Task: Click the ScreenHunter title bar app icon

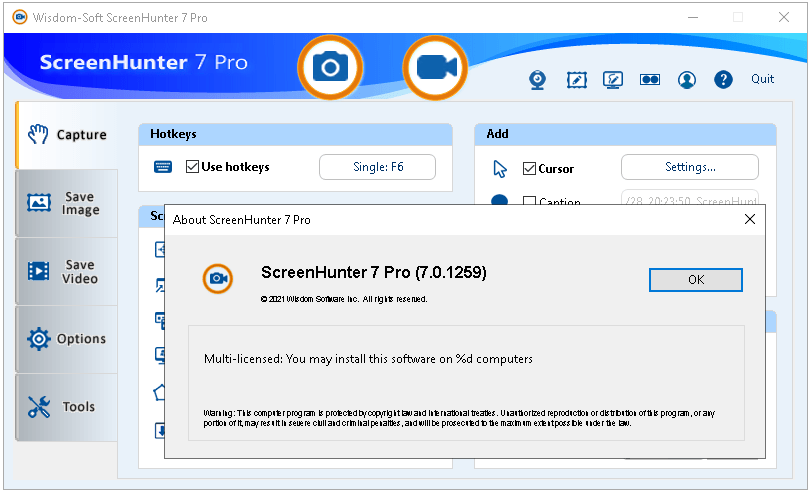Action: 20,17
